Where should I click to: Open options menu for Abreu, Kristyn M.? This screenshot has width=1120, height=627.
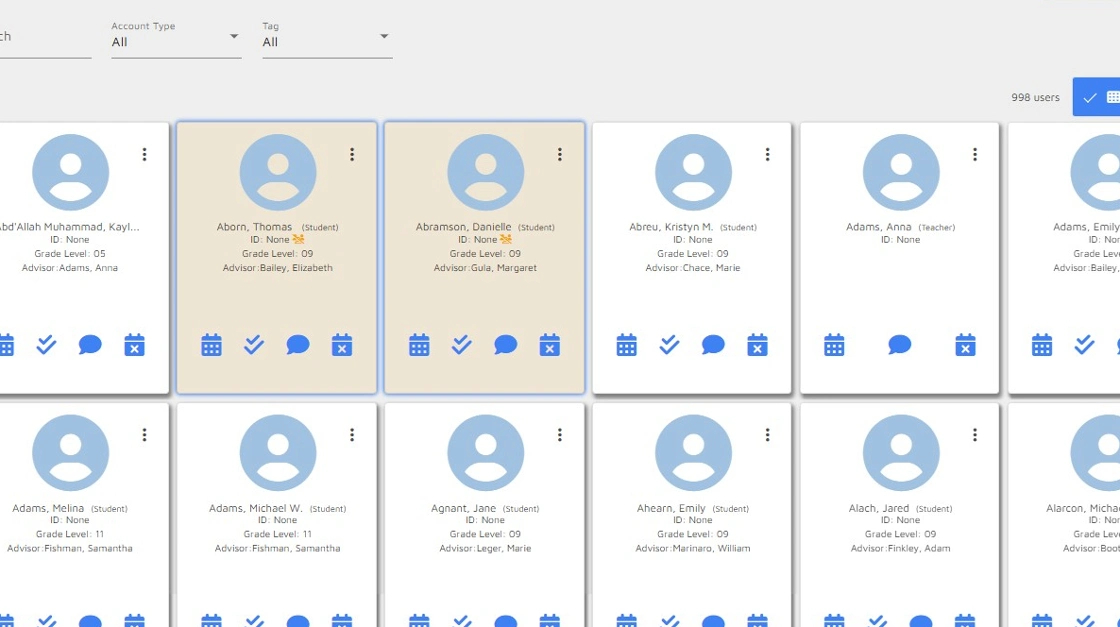click(768, 154)
